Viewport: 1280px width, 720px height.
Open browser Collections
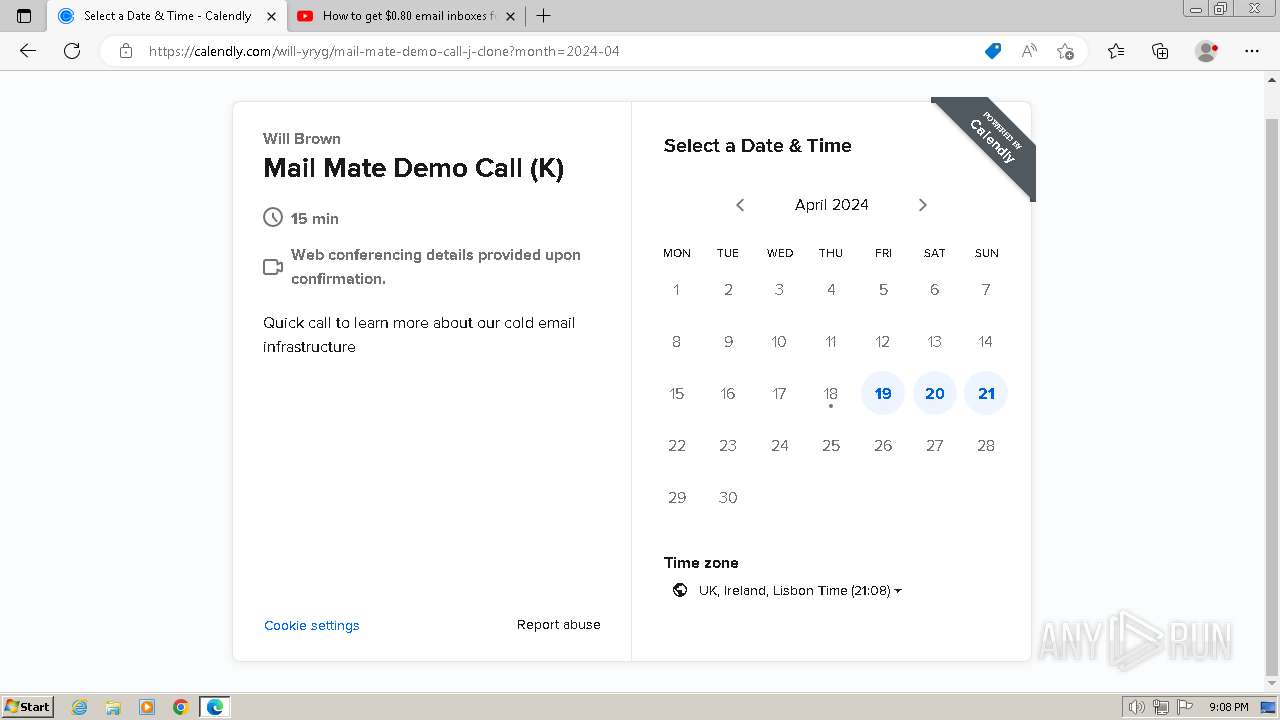coord(1160,51)
